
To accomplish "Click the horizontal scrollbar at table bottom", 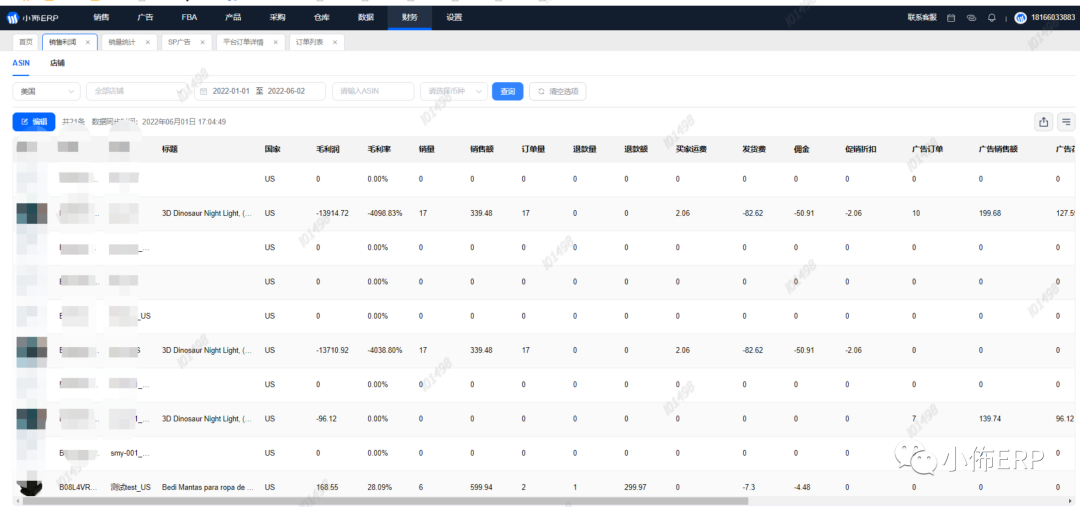I will (400, 501).
